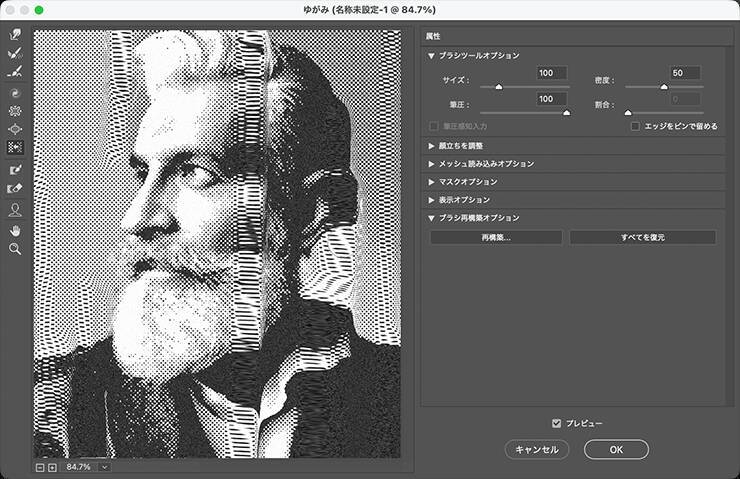Screen dimensions: 740x479
Task: Click the キャンセル button
Action: point(537,449)
